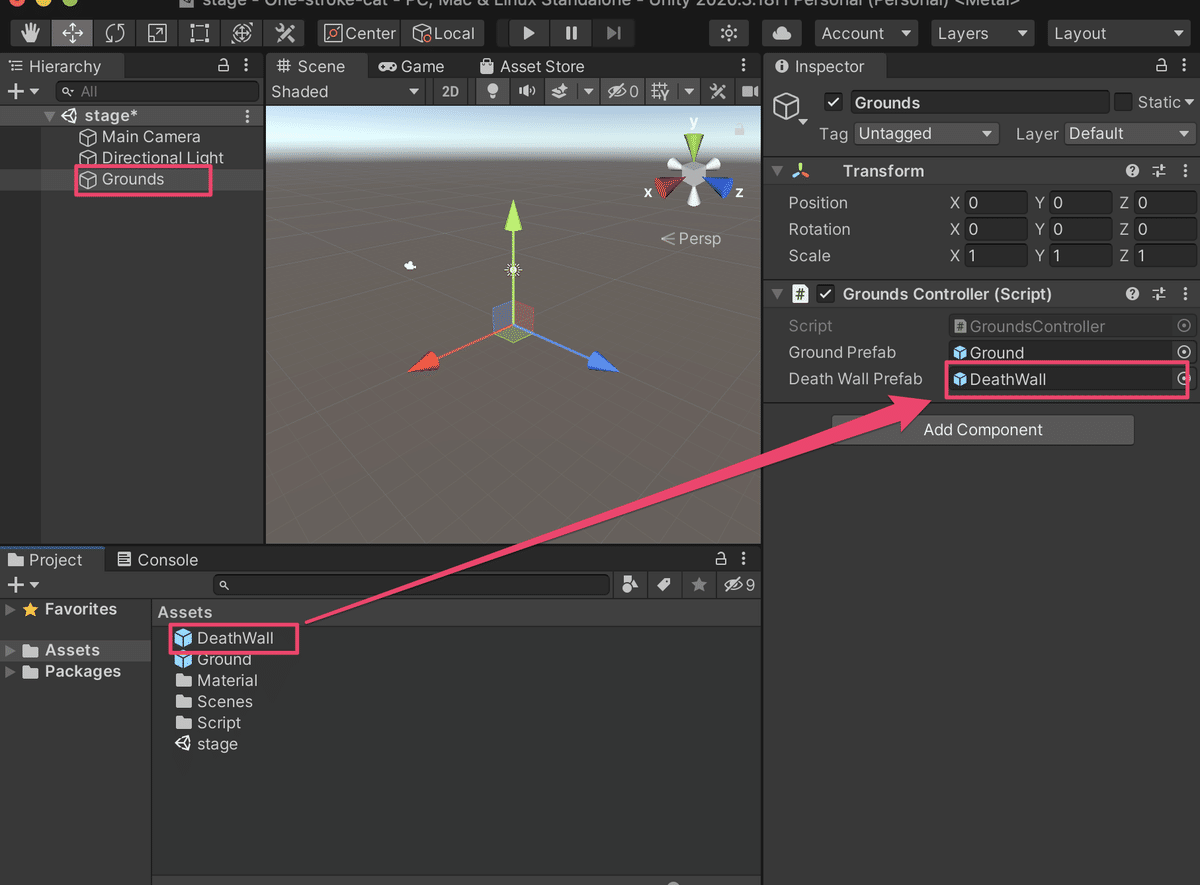
Task: Open the Layers dropdown
Action: coord(982,33)
